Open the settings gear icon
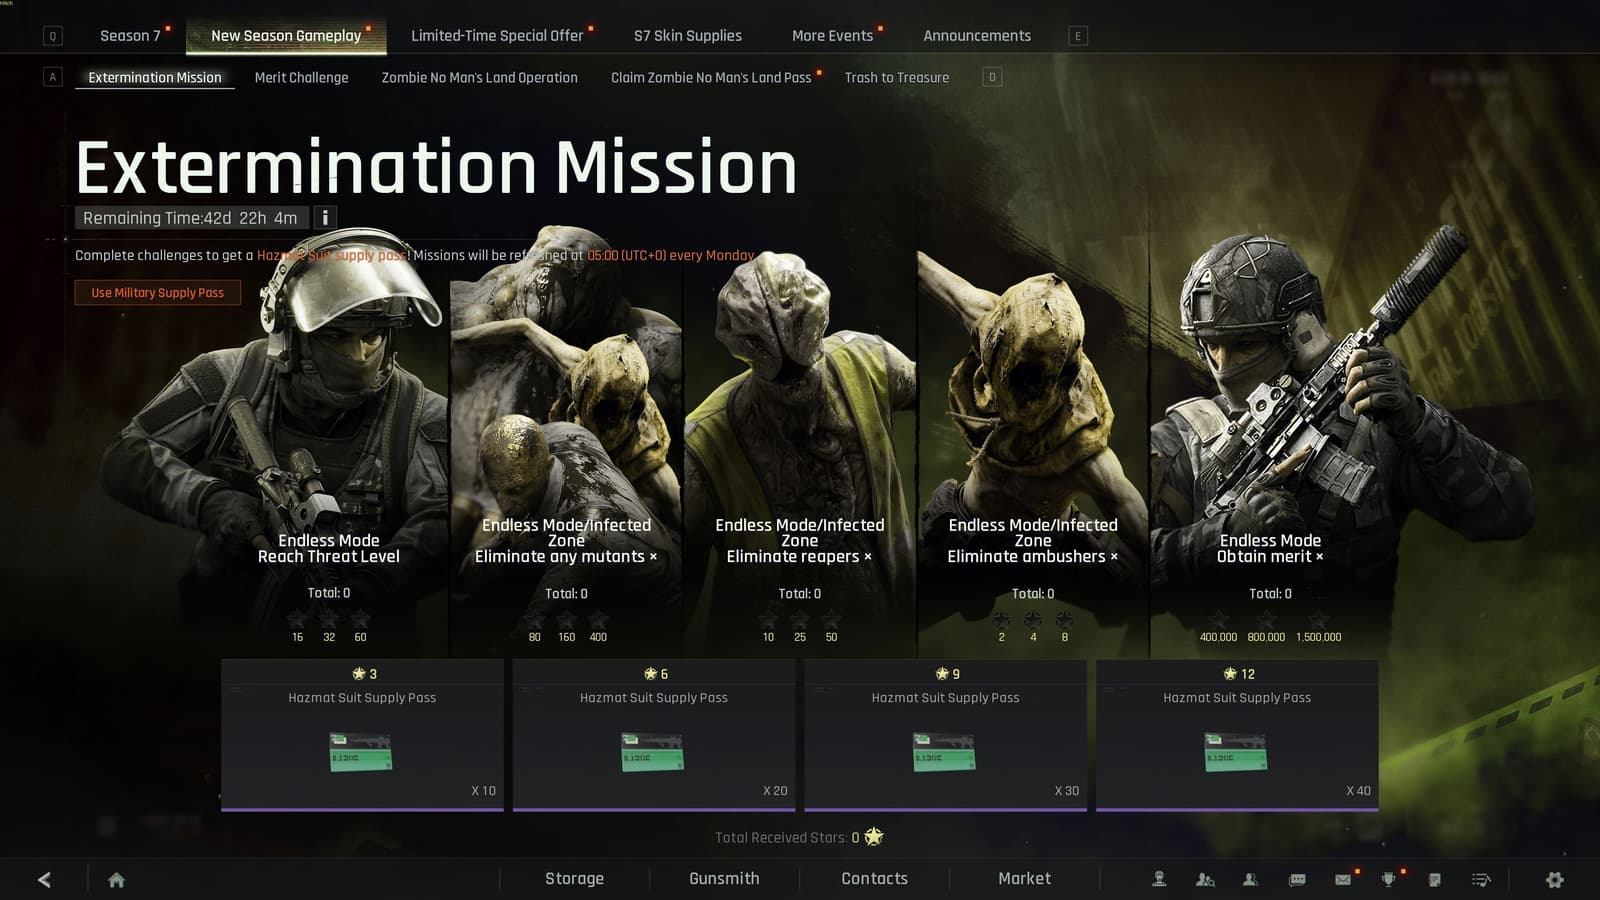This screenshot has width=1600, height=900. tap(1554, 879)
